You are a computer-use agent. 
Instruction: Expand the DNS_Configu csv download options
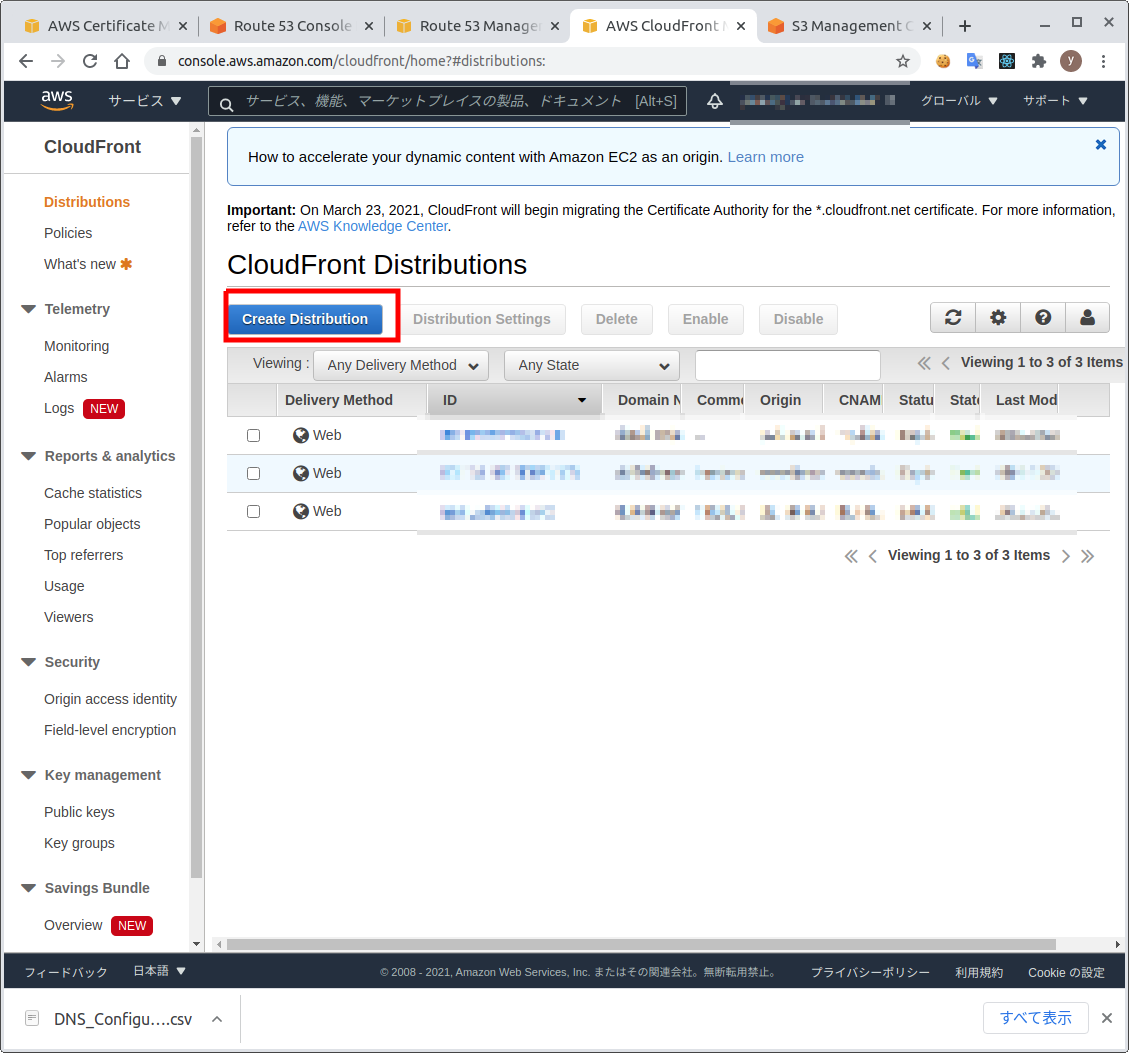click(217, 1019)
